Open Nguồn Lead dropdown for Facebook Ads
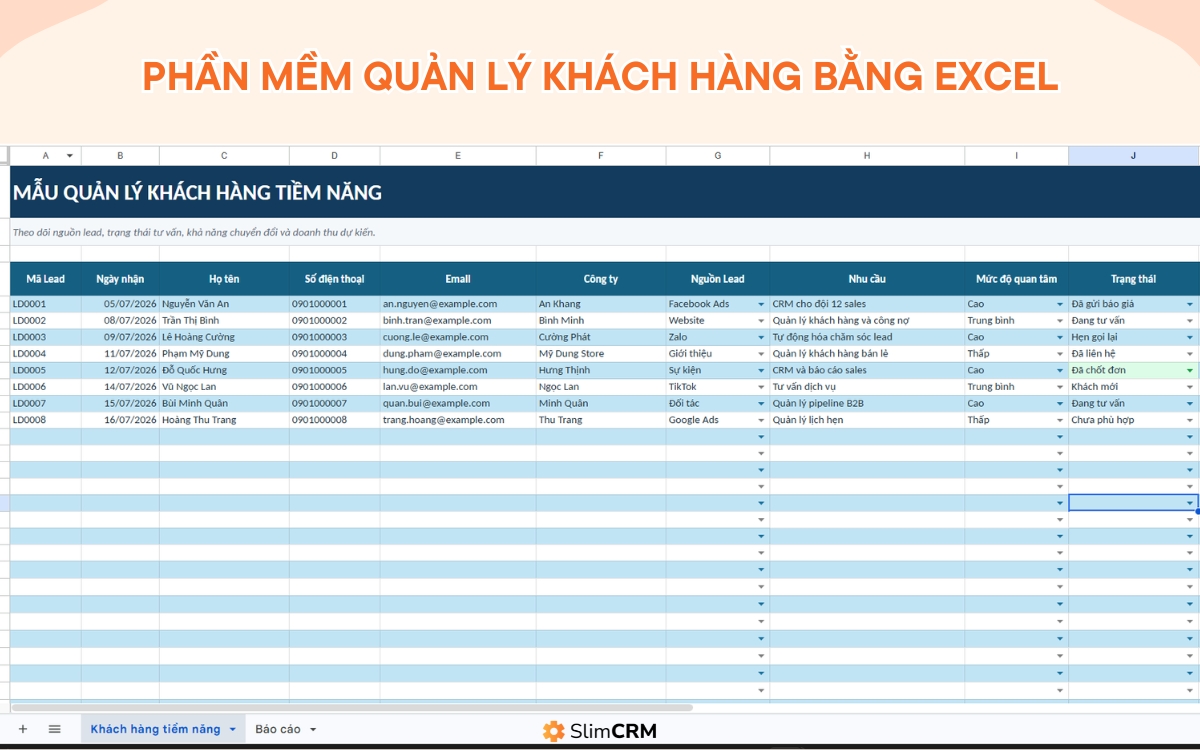 761,304
